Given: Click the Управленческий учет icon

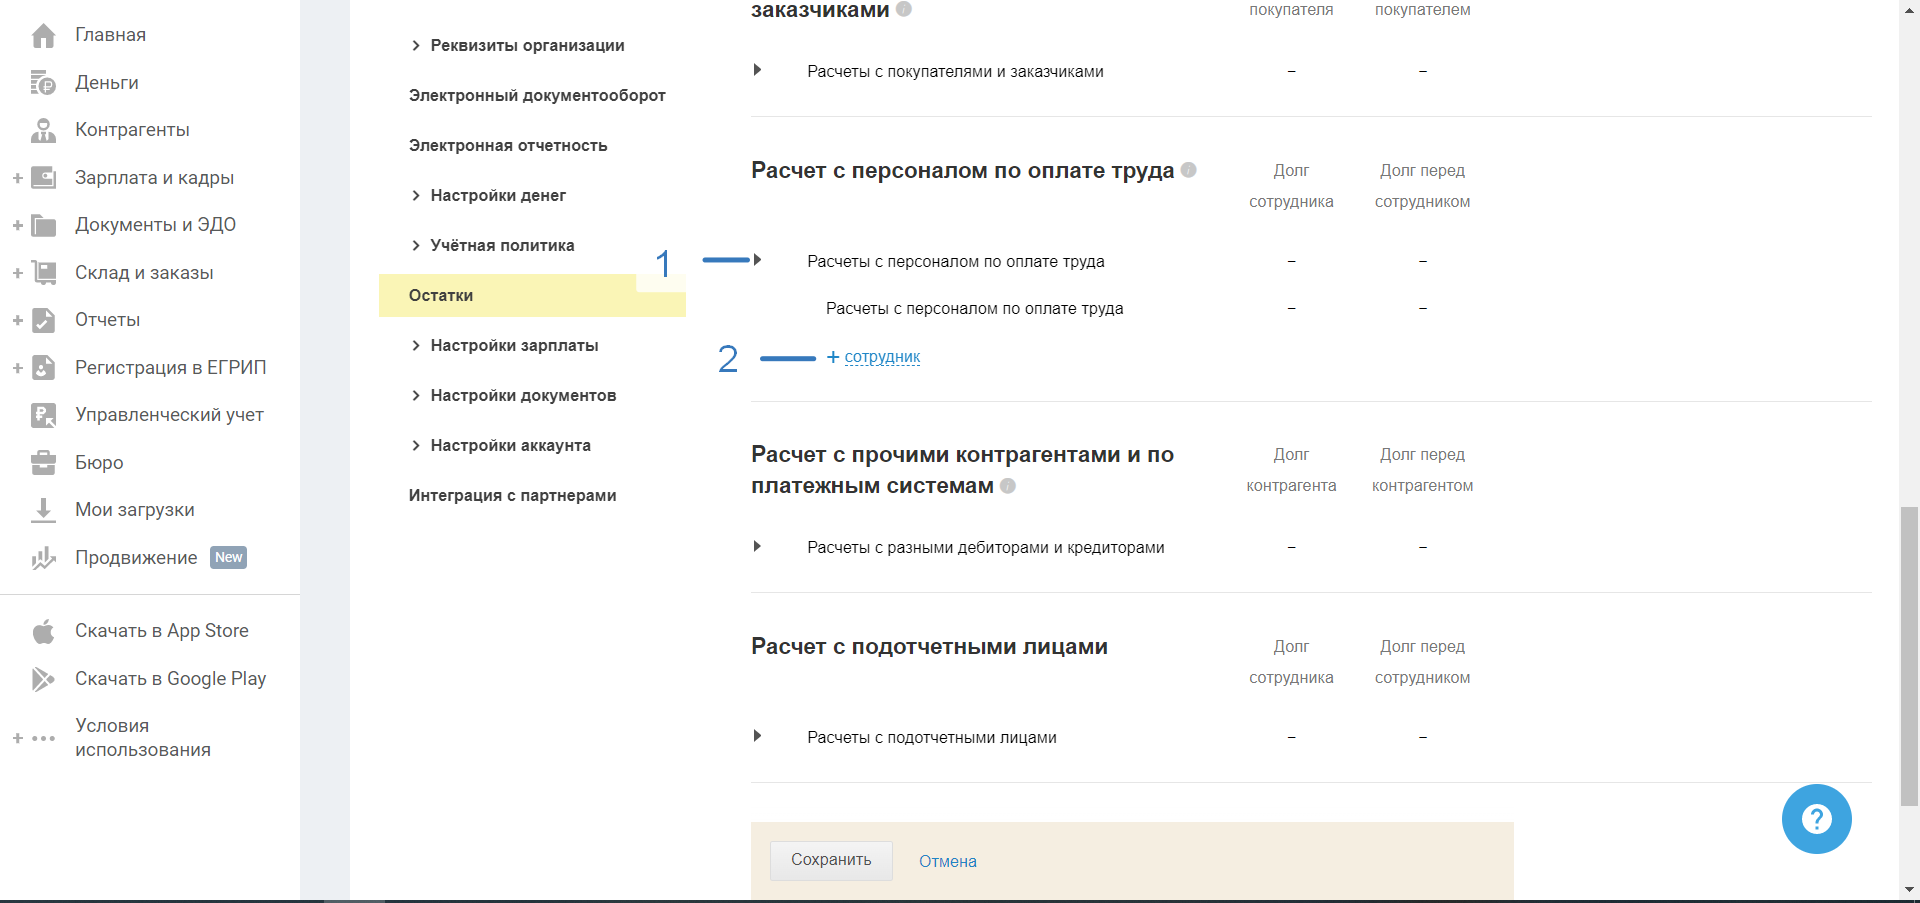Looking at the screenshot, I should 43,415.
